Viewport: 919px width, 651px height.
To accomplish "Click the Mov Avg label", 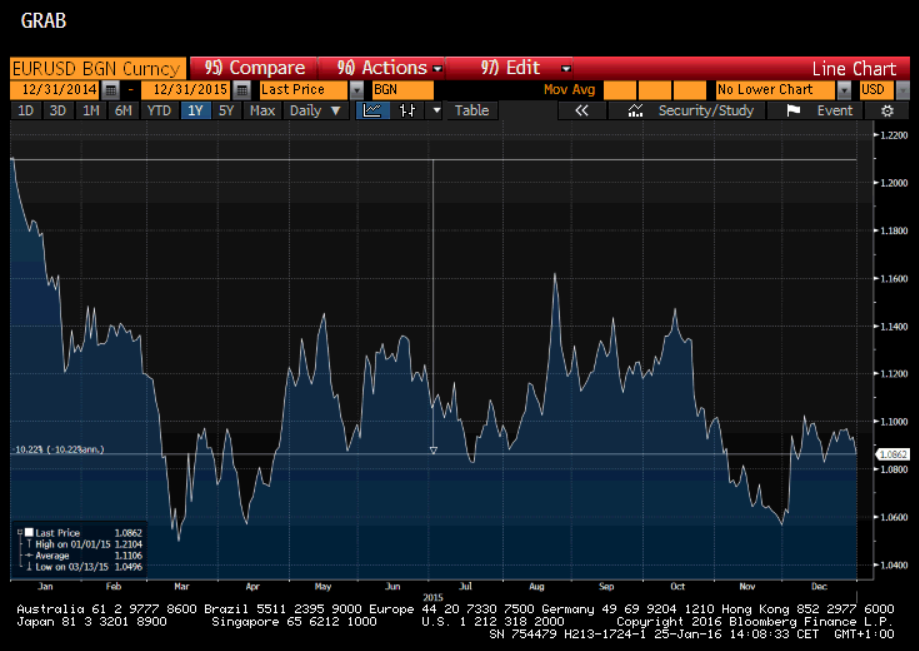I will tap(569, 90).
